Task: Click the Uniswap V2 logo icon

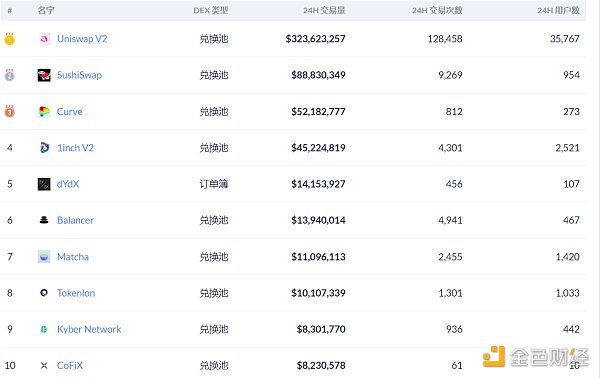Action: 44,39
